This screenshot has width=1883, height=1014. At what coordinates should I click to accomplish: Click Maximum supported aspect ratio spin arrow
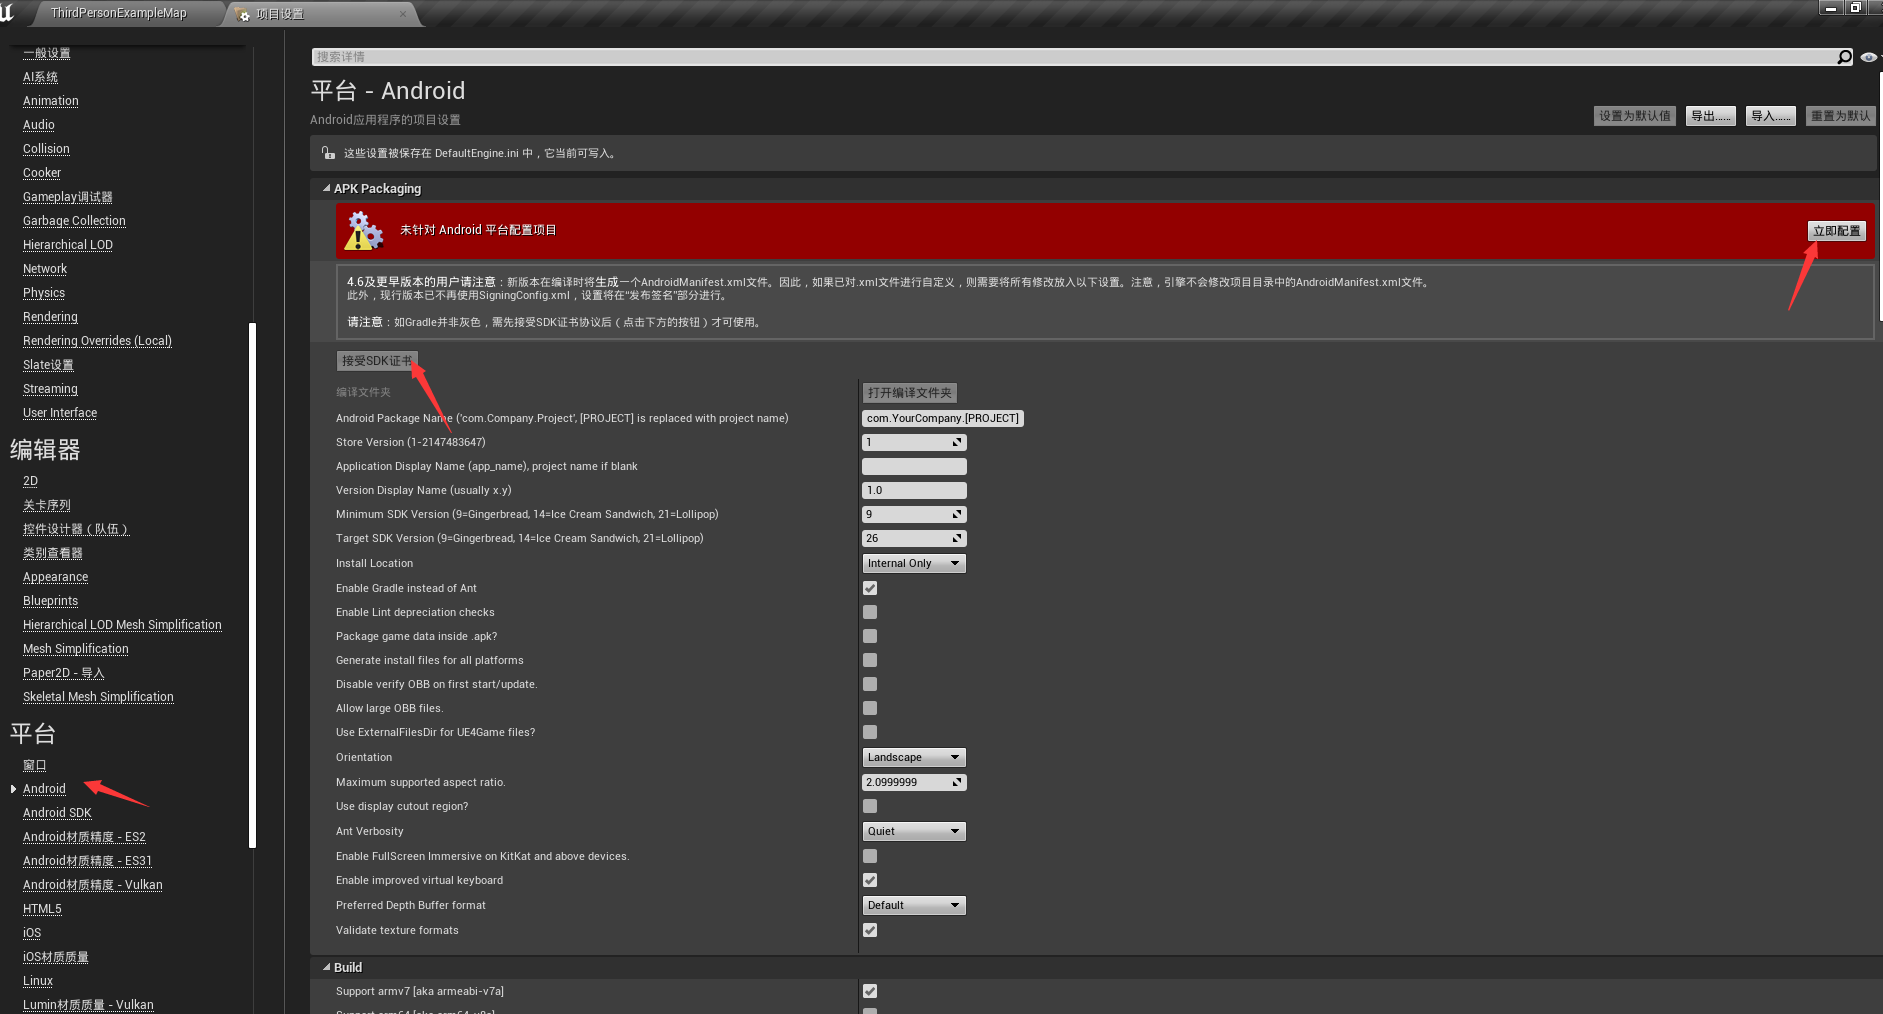[x=957, y=782]
